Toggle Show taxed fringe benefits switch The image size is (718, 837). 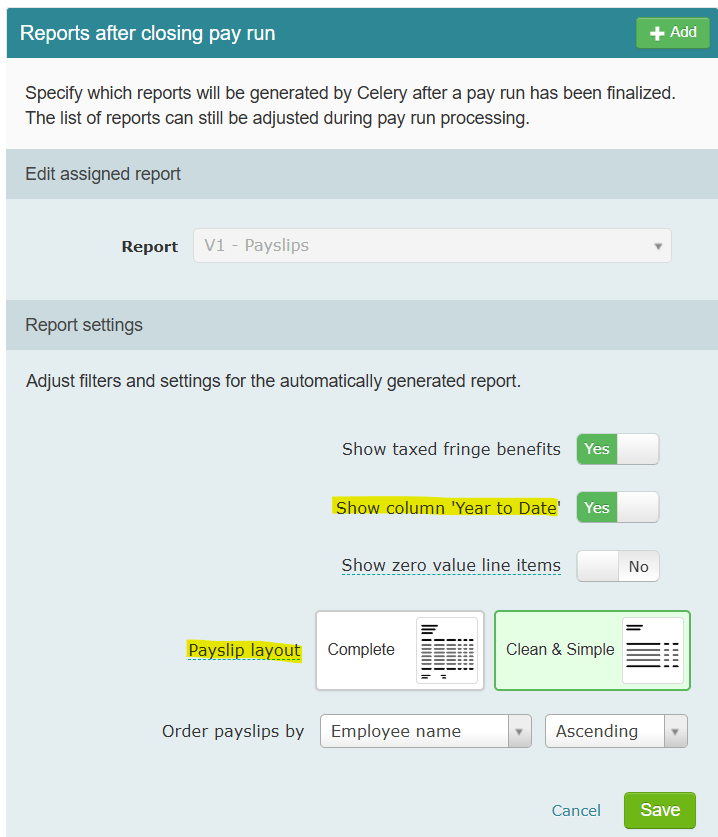[618, 449]
